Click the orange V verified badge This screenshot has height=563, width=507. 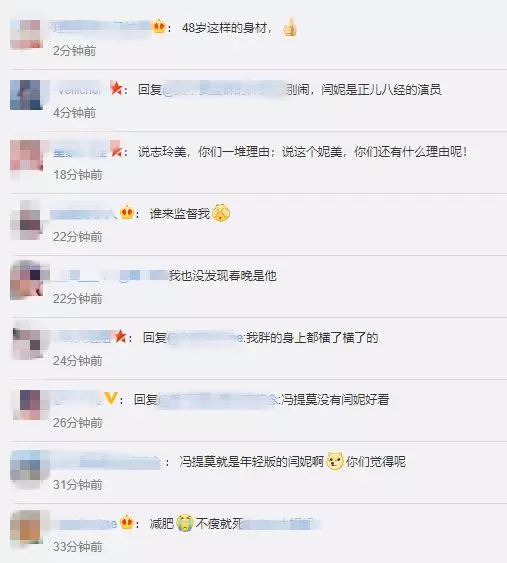click(111, 398)
